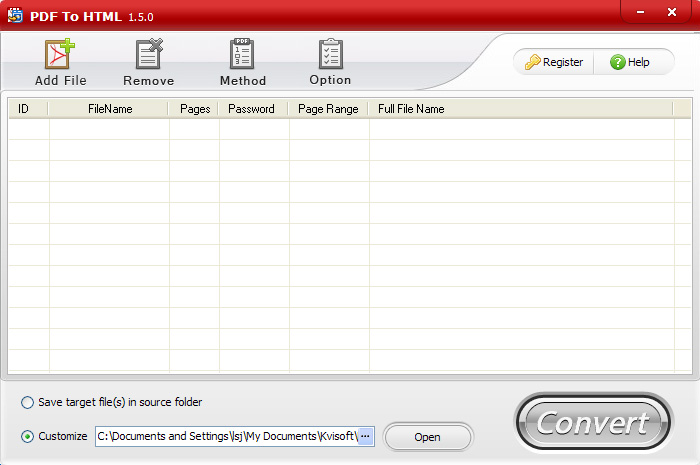Screen dimensions: 700x465
Task: Click the PDF To HTML app icon in title bar
Action: (15, 15)
